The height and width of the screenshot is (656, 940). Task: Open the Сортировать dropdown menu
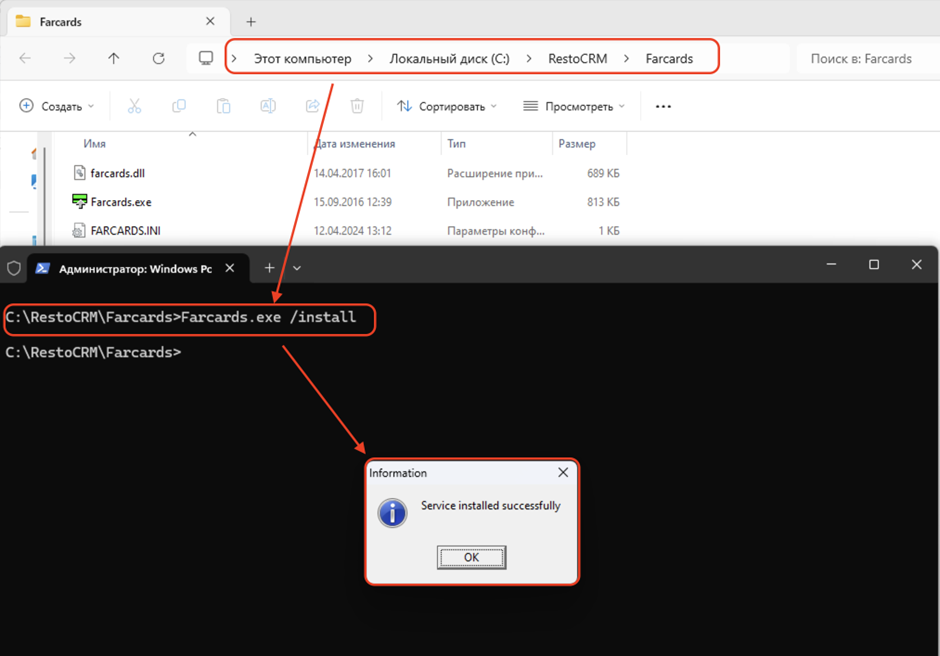[x=447, y=106]
